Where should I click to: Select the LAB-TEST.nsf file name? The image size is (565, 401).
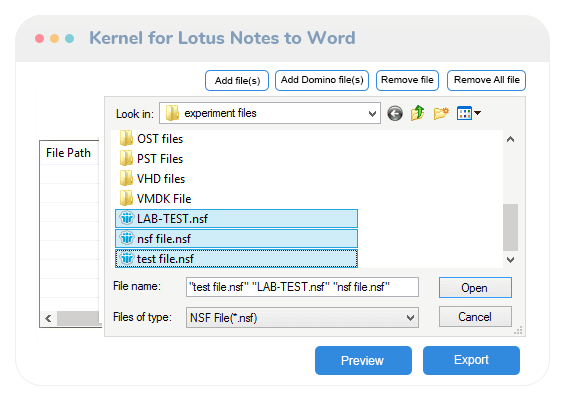click(x=172, y=218)
